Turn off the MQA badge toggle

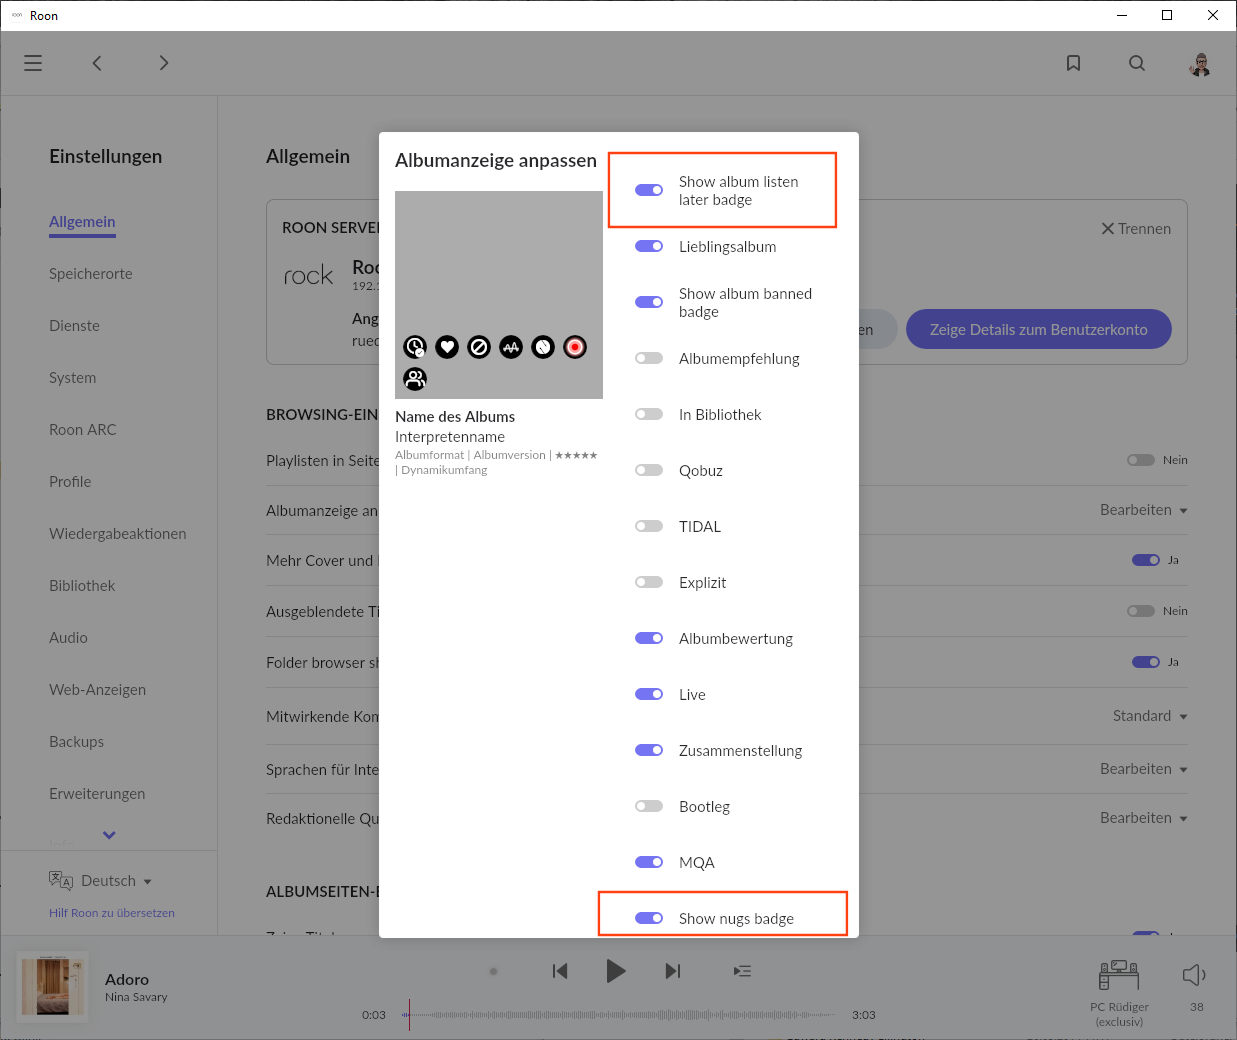pos(649,862)
